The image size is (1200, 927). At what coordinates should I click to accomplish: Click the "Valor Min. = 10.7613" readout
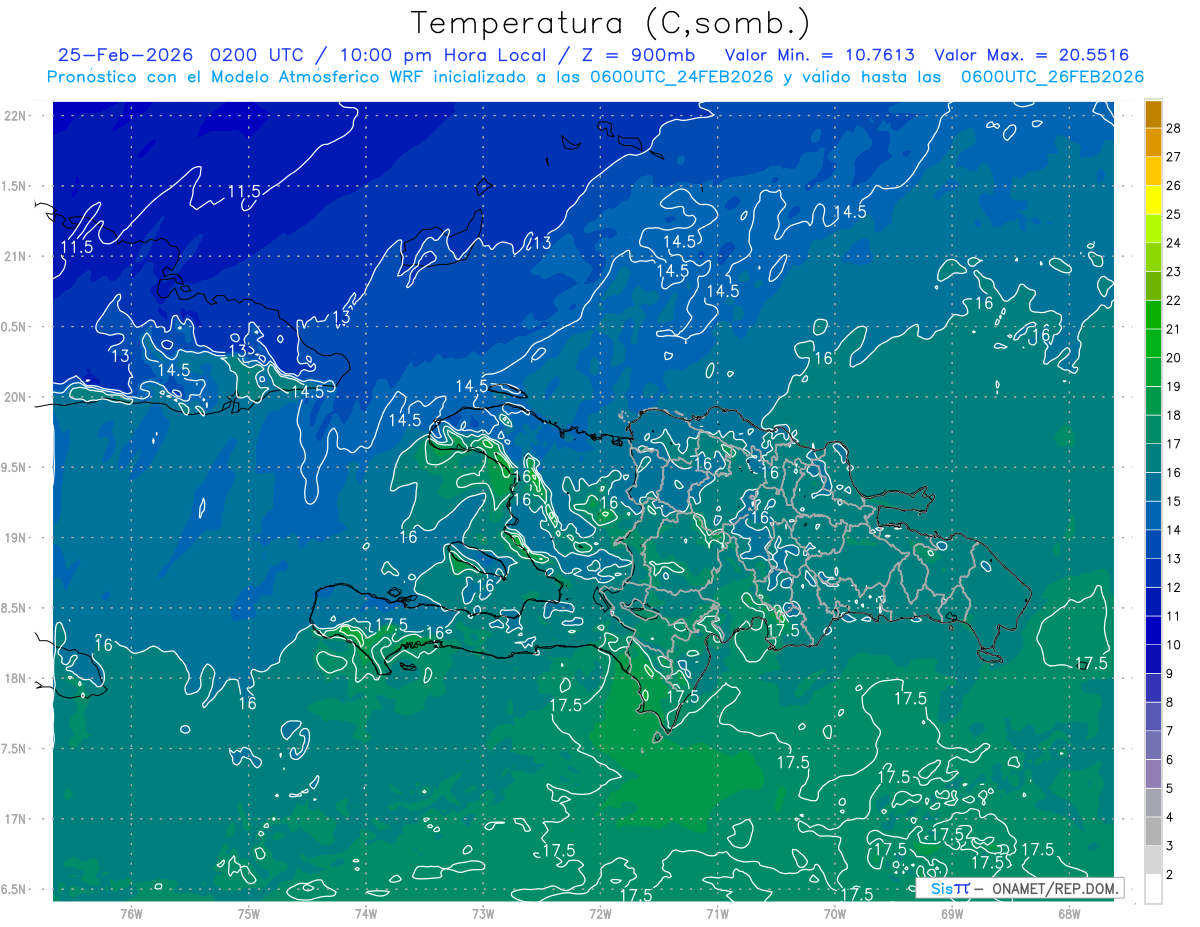point(819,55)
